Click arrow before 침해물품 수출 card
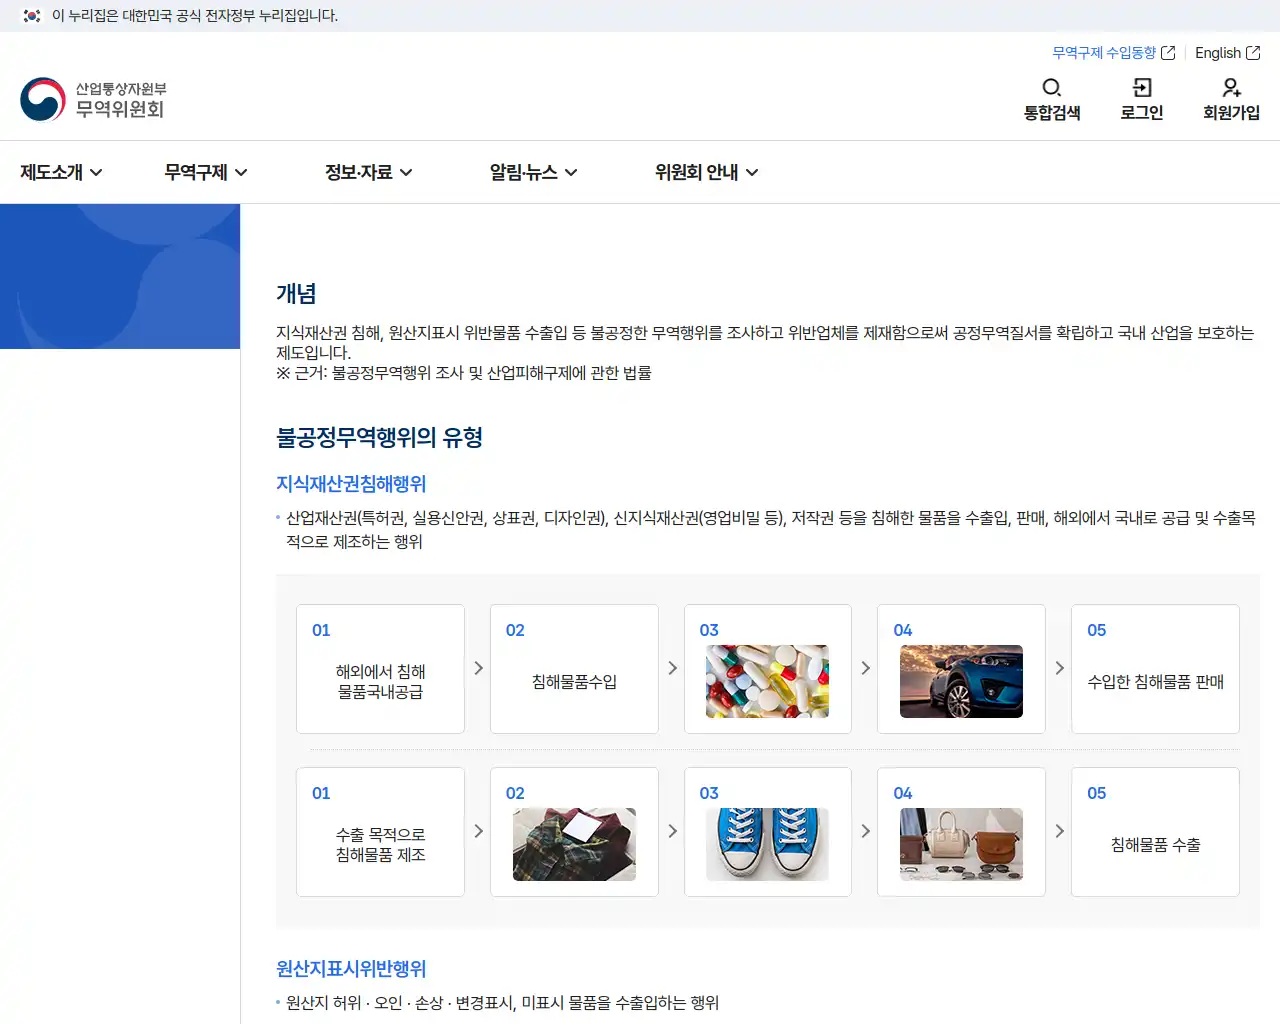Image resolution: width=1280 pixels, height=1024 pixels. point(1059,831)
